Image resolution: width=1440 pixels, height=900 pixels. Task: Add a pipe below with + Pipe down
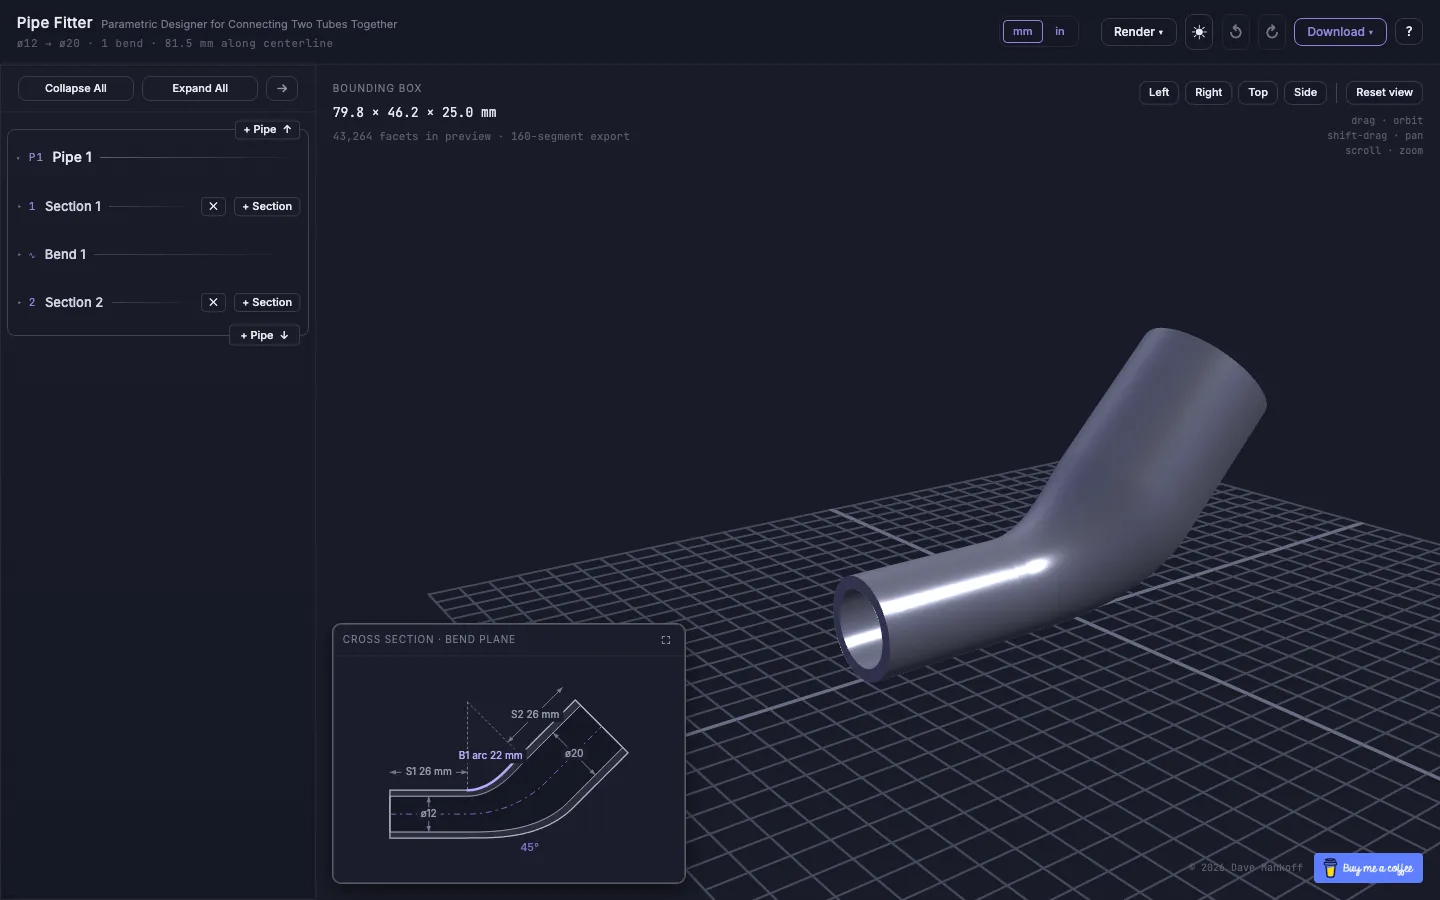(x=265, y=335)
